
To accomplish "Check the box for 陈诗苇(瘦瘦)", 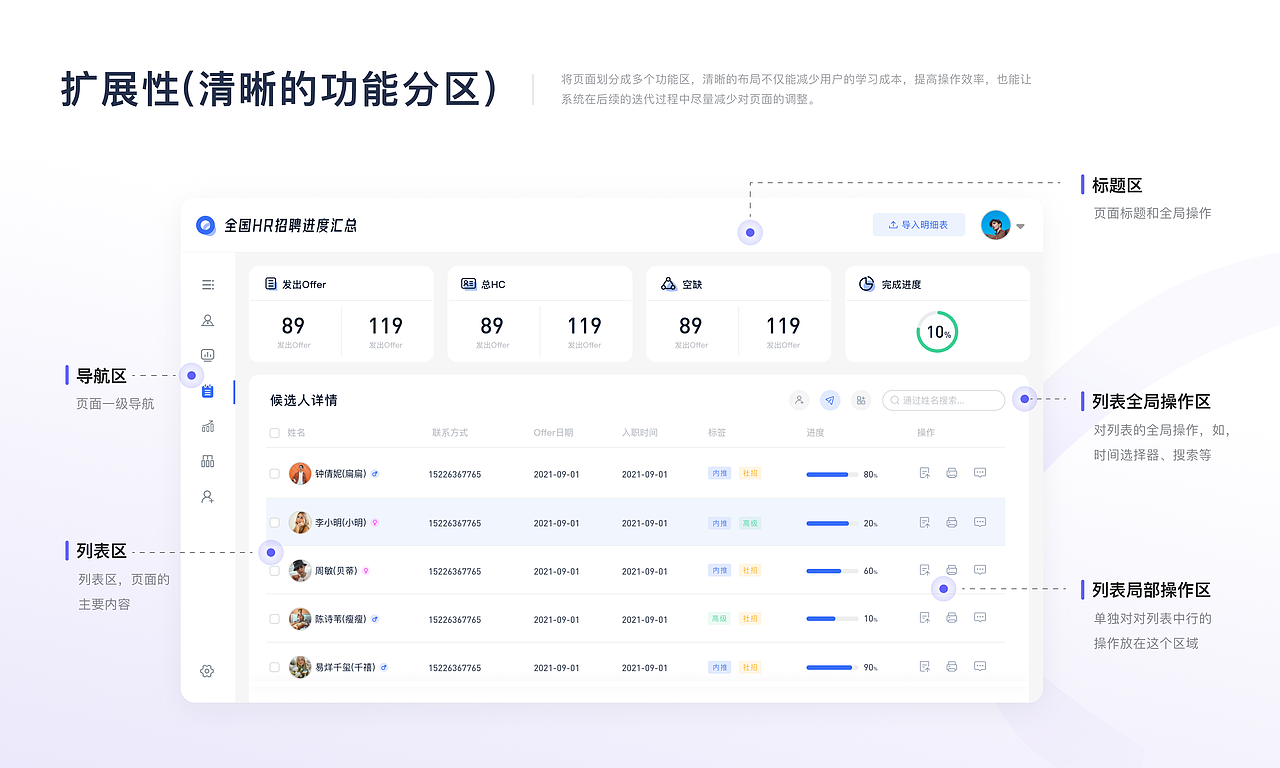I will pos(275,619).
